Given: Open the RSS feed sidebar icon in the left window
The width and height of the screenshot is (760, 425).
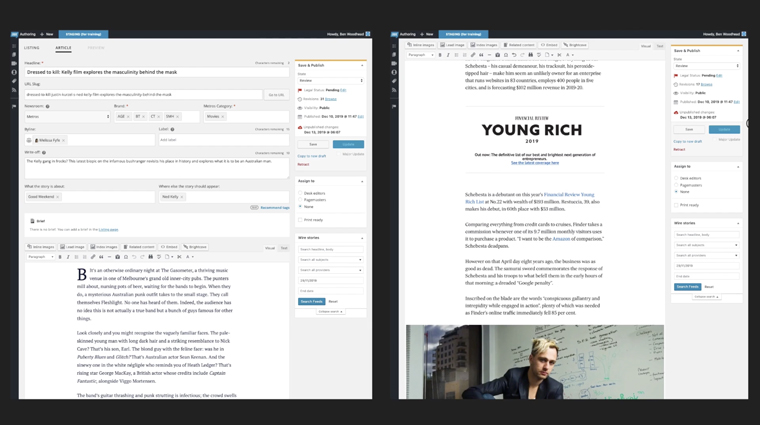Looking at the screenshot, I should pos(14,90).
